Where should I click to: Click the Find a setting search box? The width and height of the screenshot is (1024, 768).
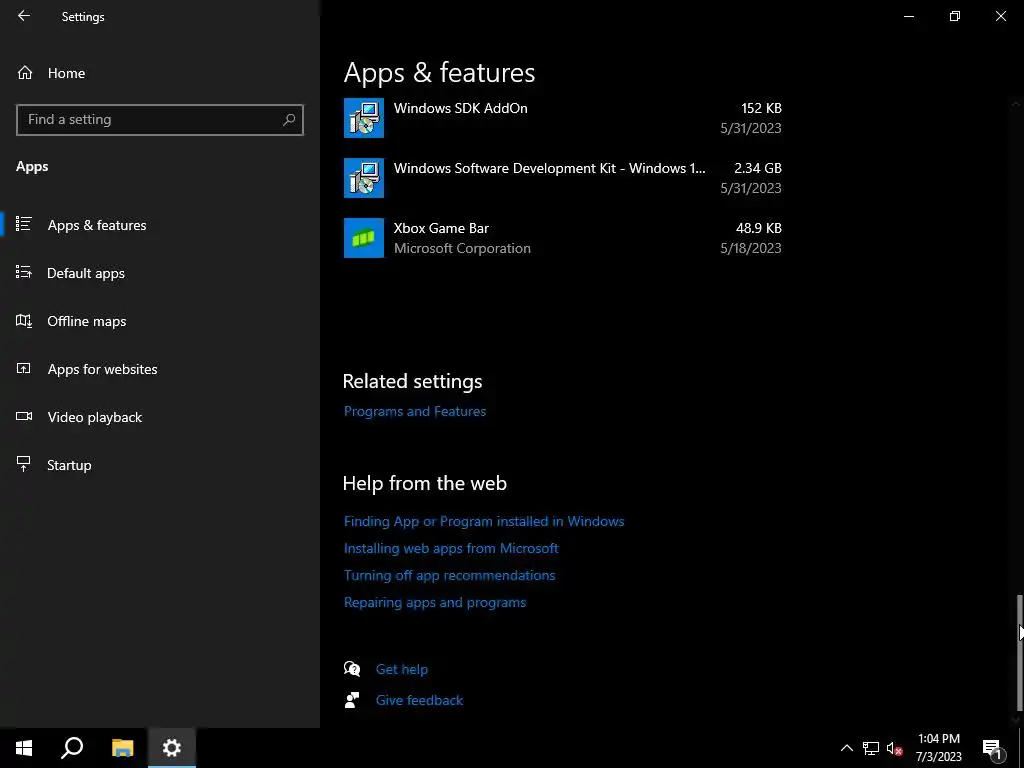[x=160, y=120]
